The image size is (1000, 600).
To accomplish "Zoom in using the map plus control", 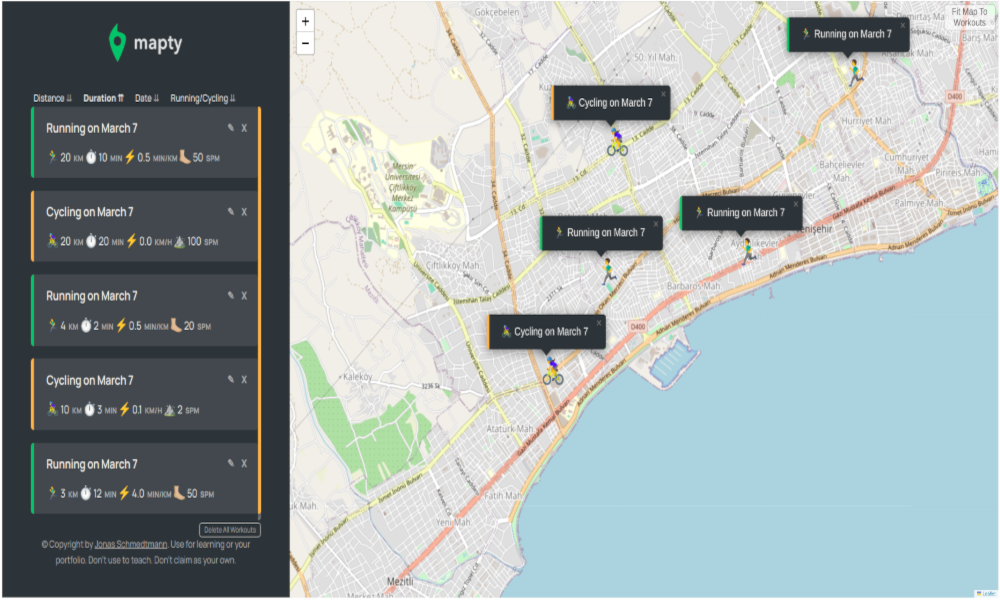I will [x=303, y=21].
